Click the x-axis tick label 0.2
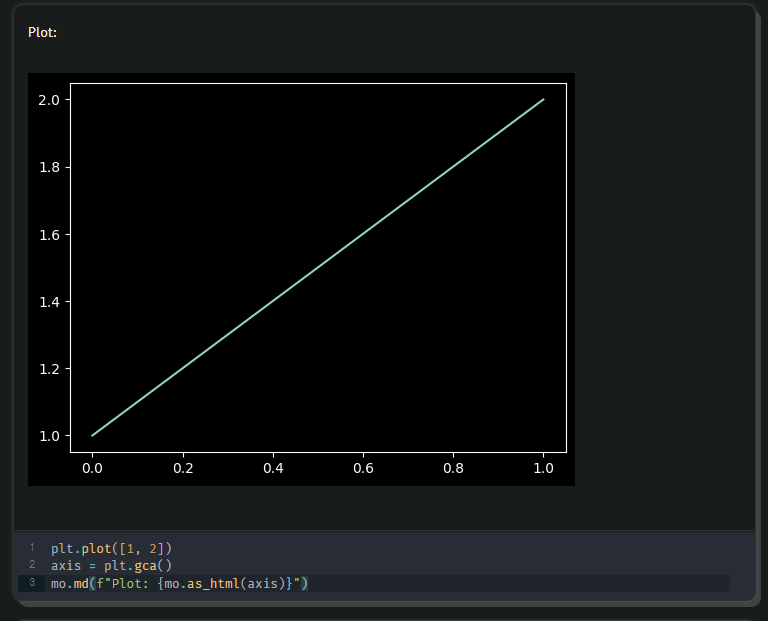 pyautogui.click(x=183, y=468)
